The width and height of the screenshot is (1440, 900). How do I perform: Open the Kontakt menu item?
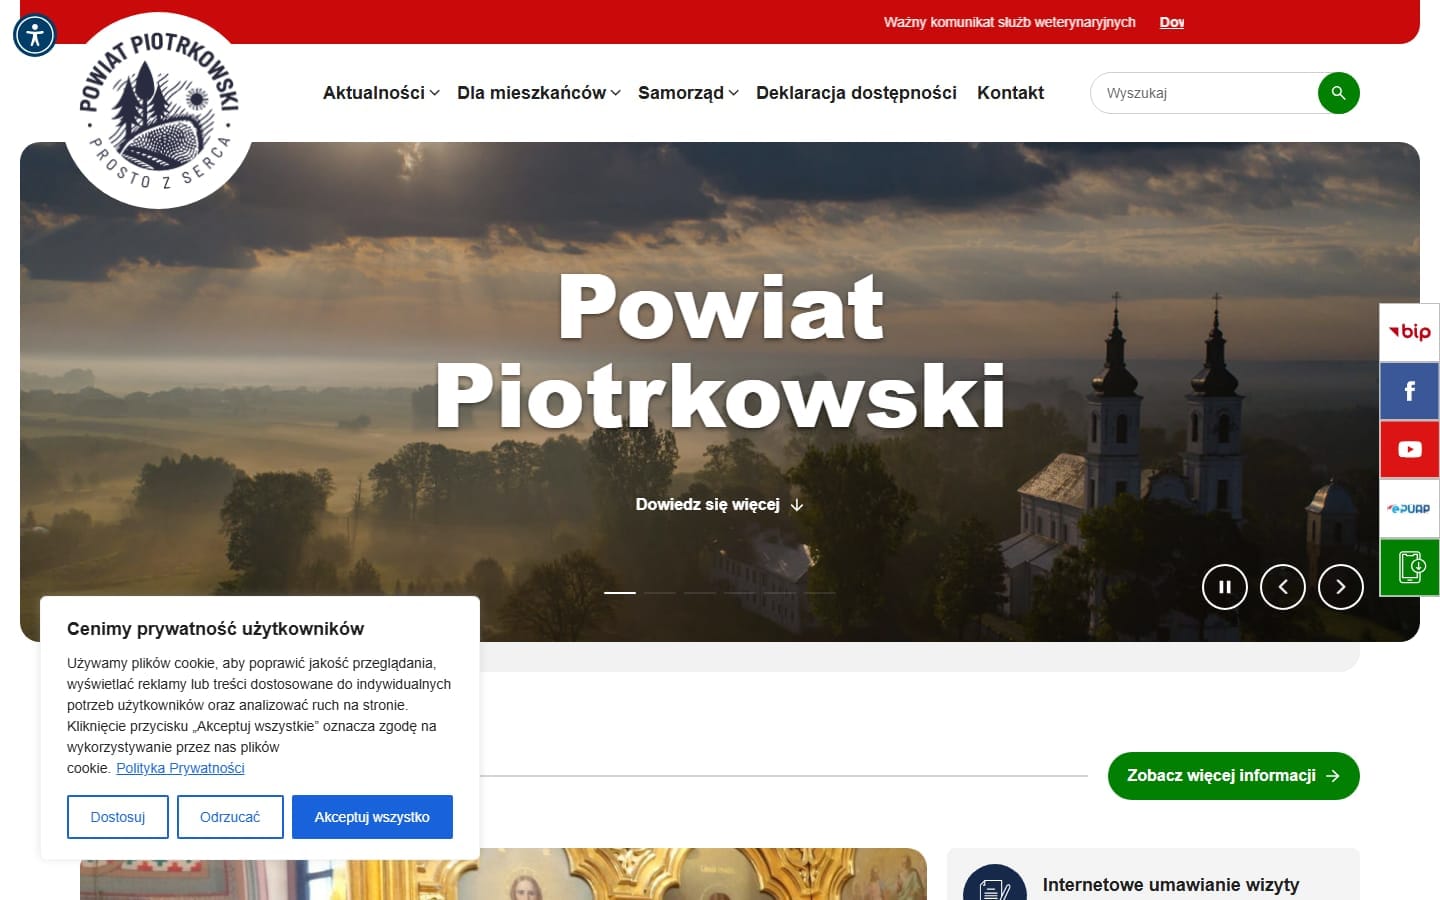point(1010,93)
